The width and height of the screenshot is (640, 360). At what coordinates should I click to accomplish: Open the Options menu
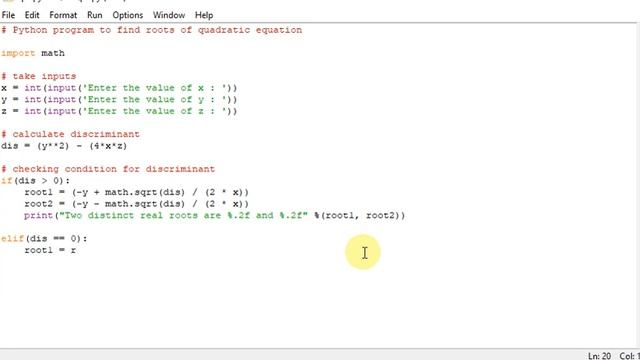pos(128,15)
